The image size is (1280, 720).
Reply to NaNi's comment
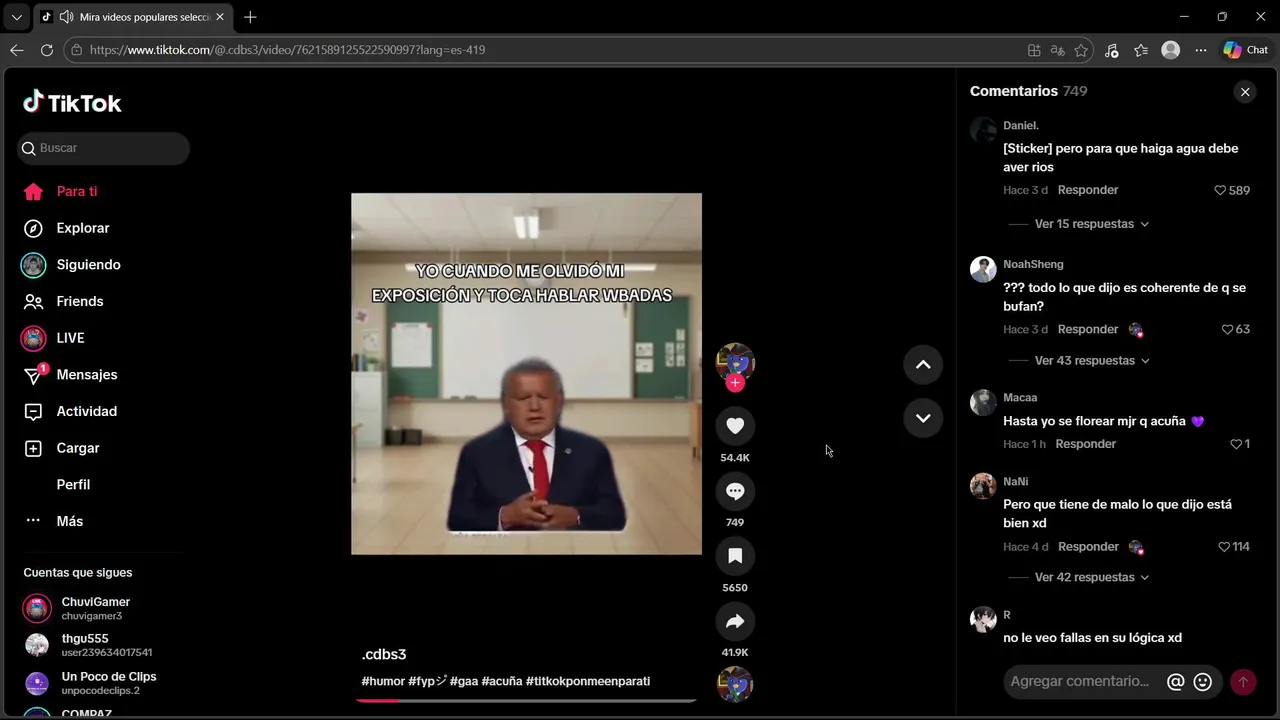[1088, 547]
